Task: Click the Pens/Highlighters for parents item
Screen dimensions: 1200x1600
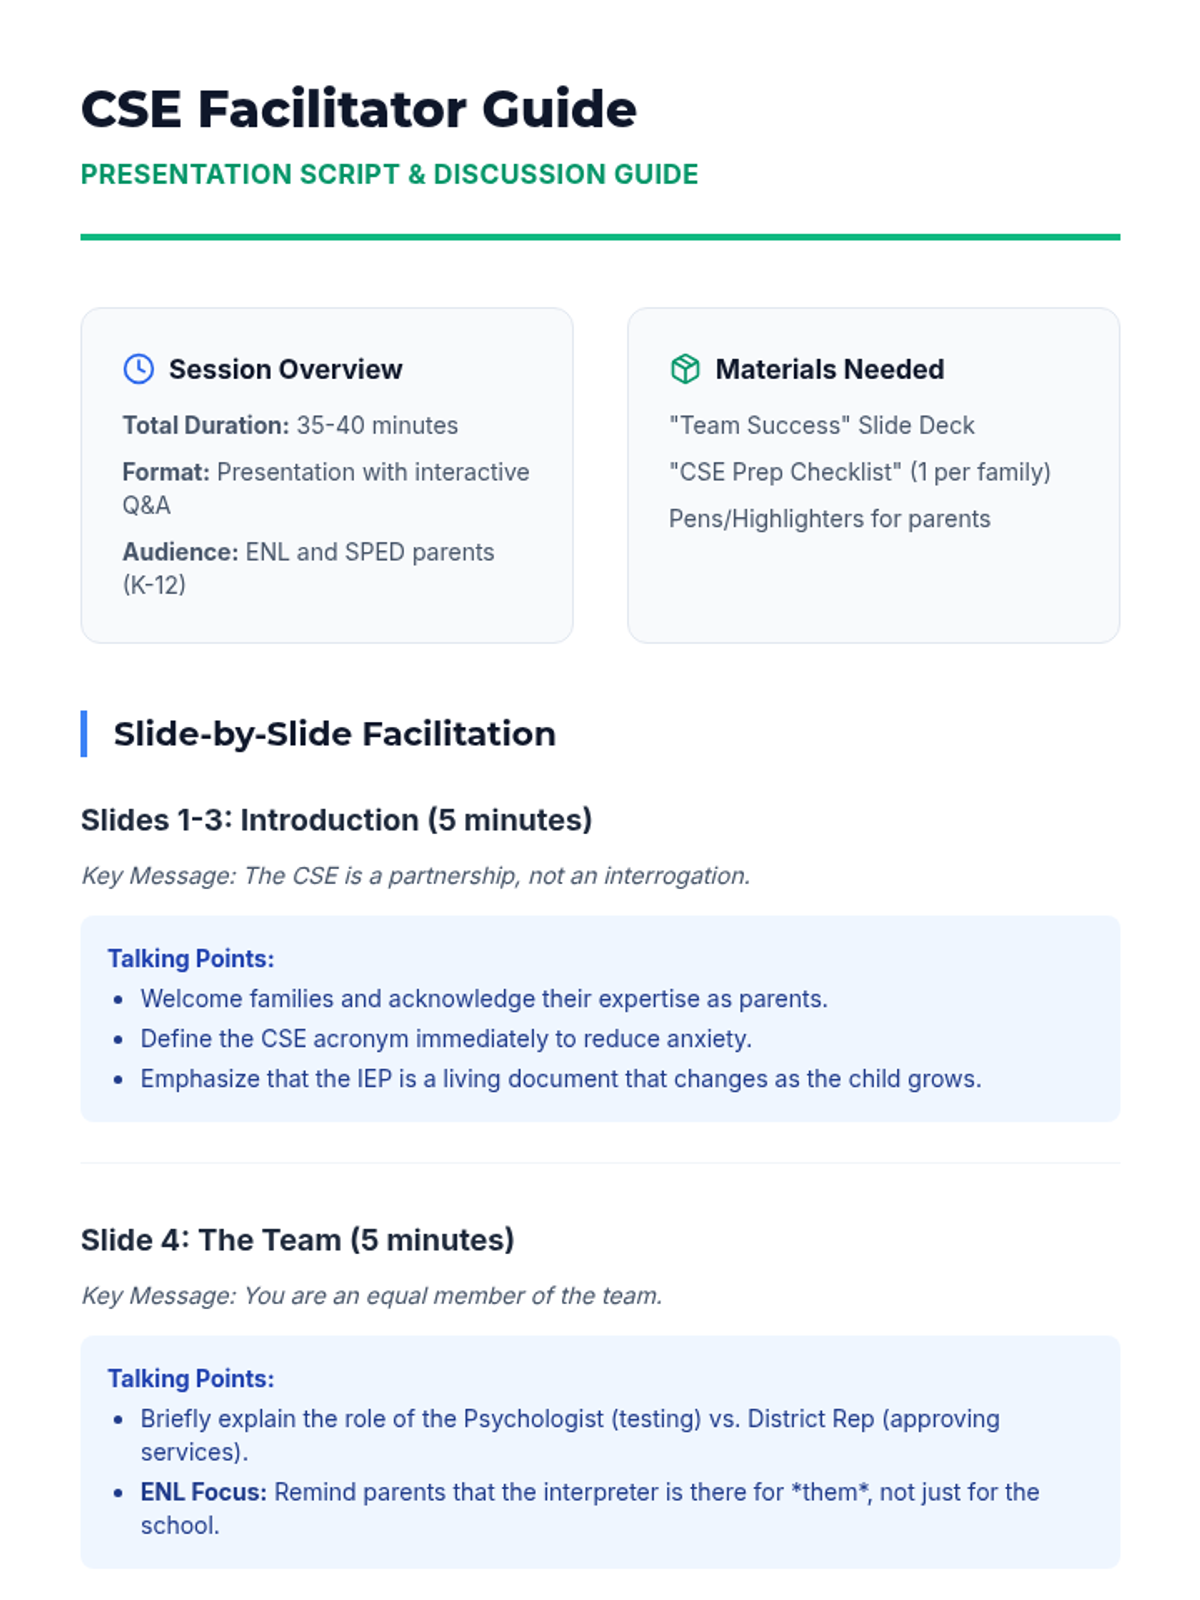Action: (x=829, y=519)
